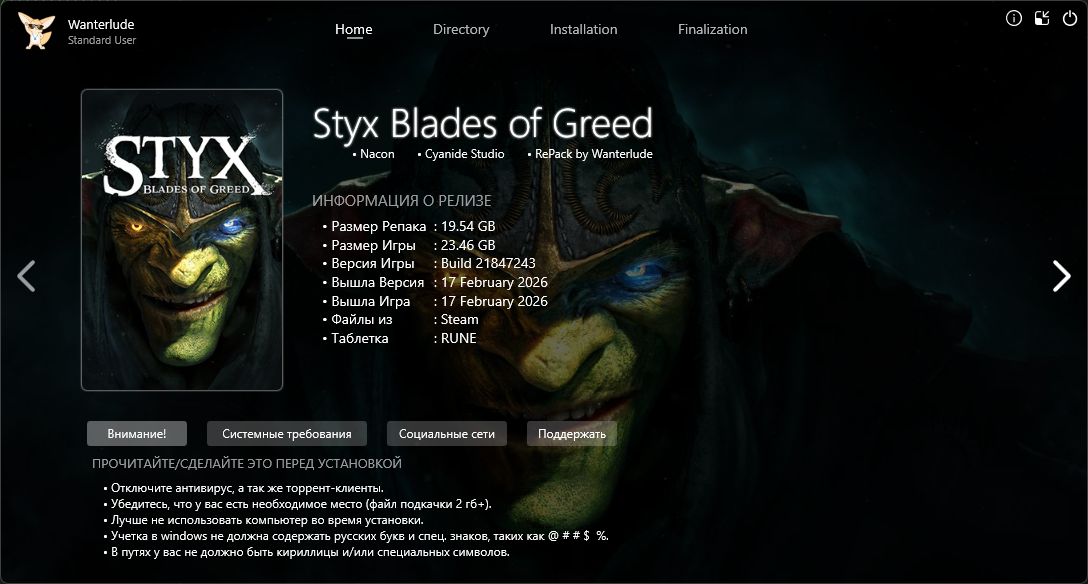1088x584 pixels.
Task: Click the fox avatar logo
Action: tap(35, 31)
